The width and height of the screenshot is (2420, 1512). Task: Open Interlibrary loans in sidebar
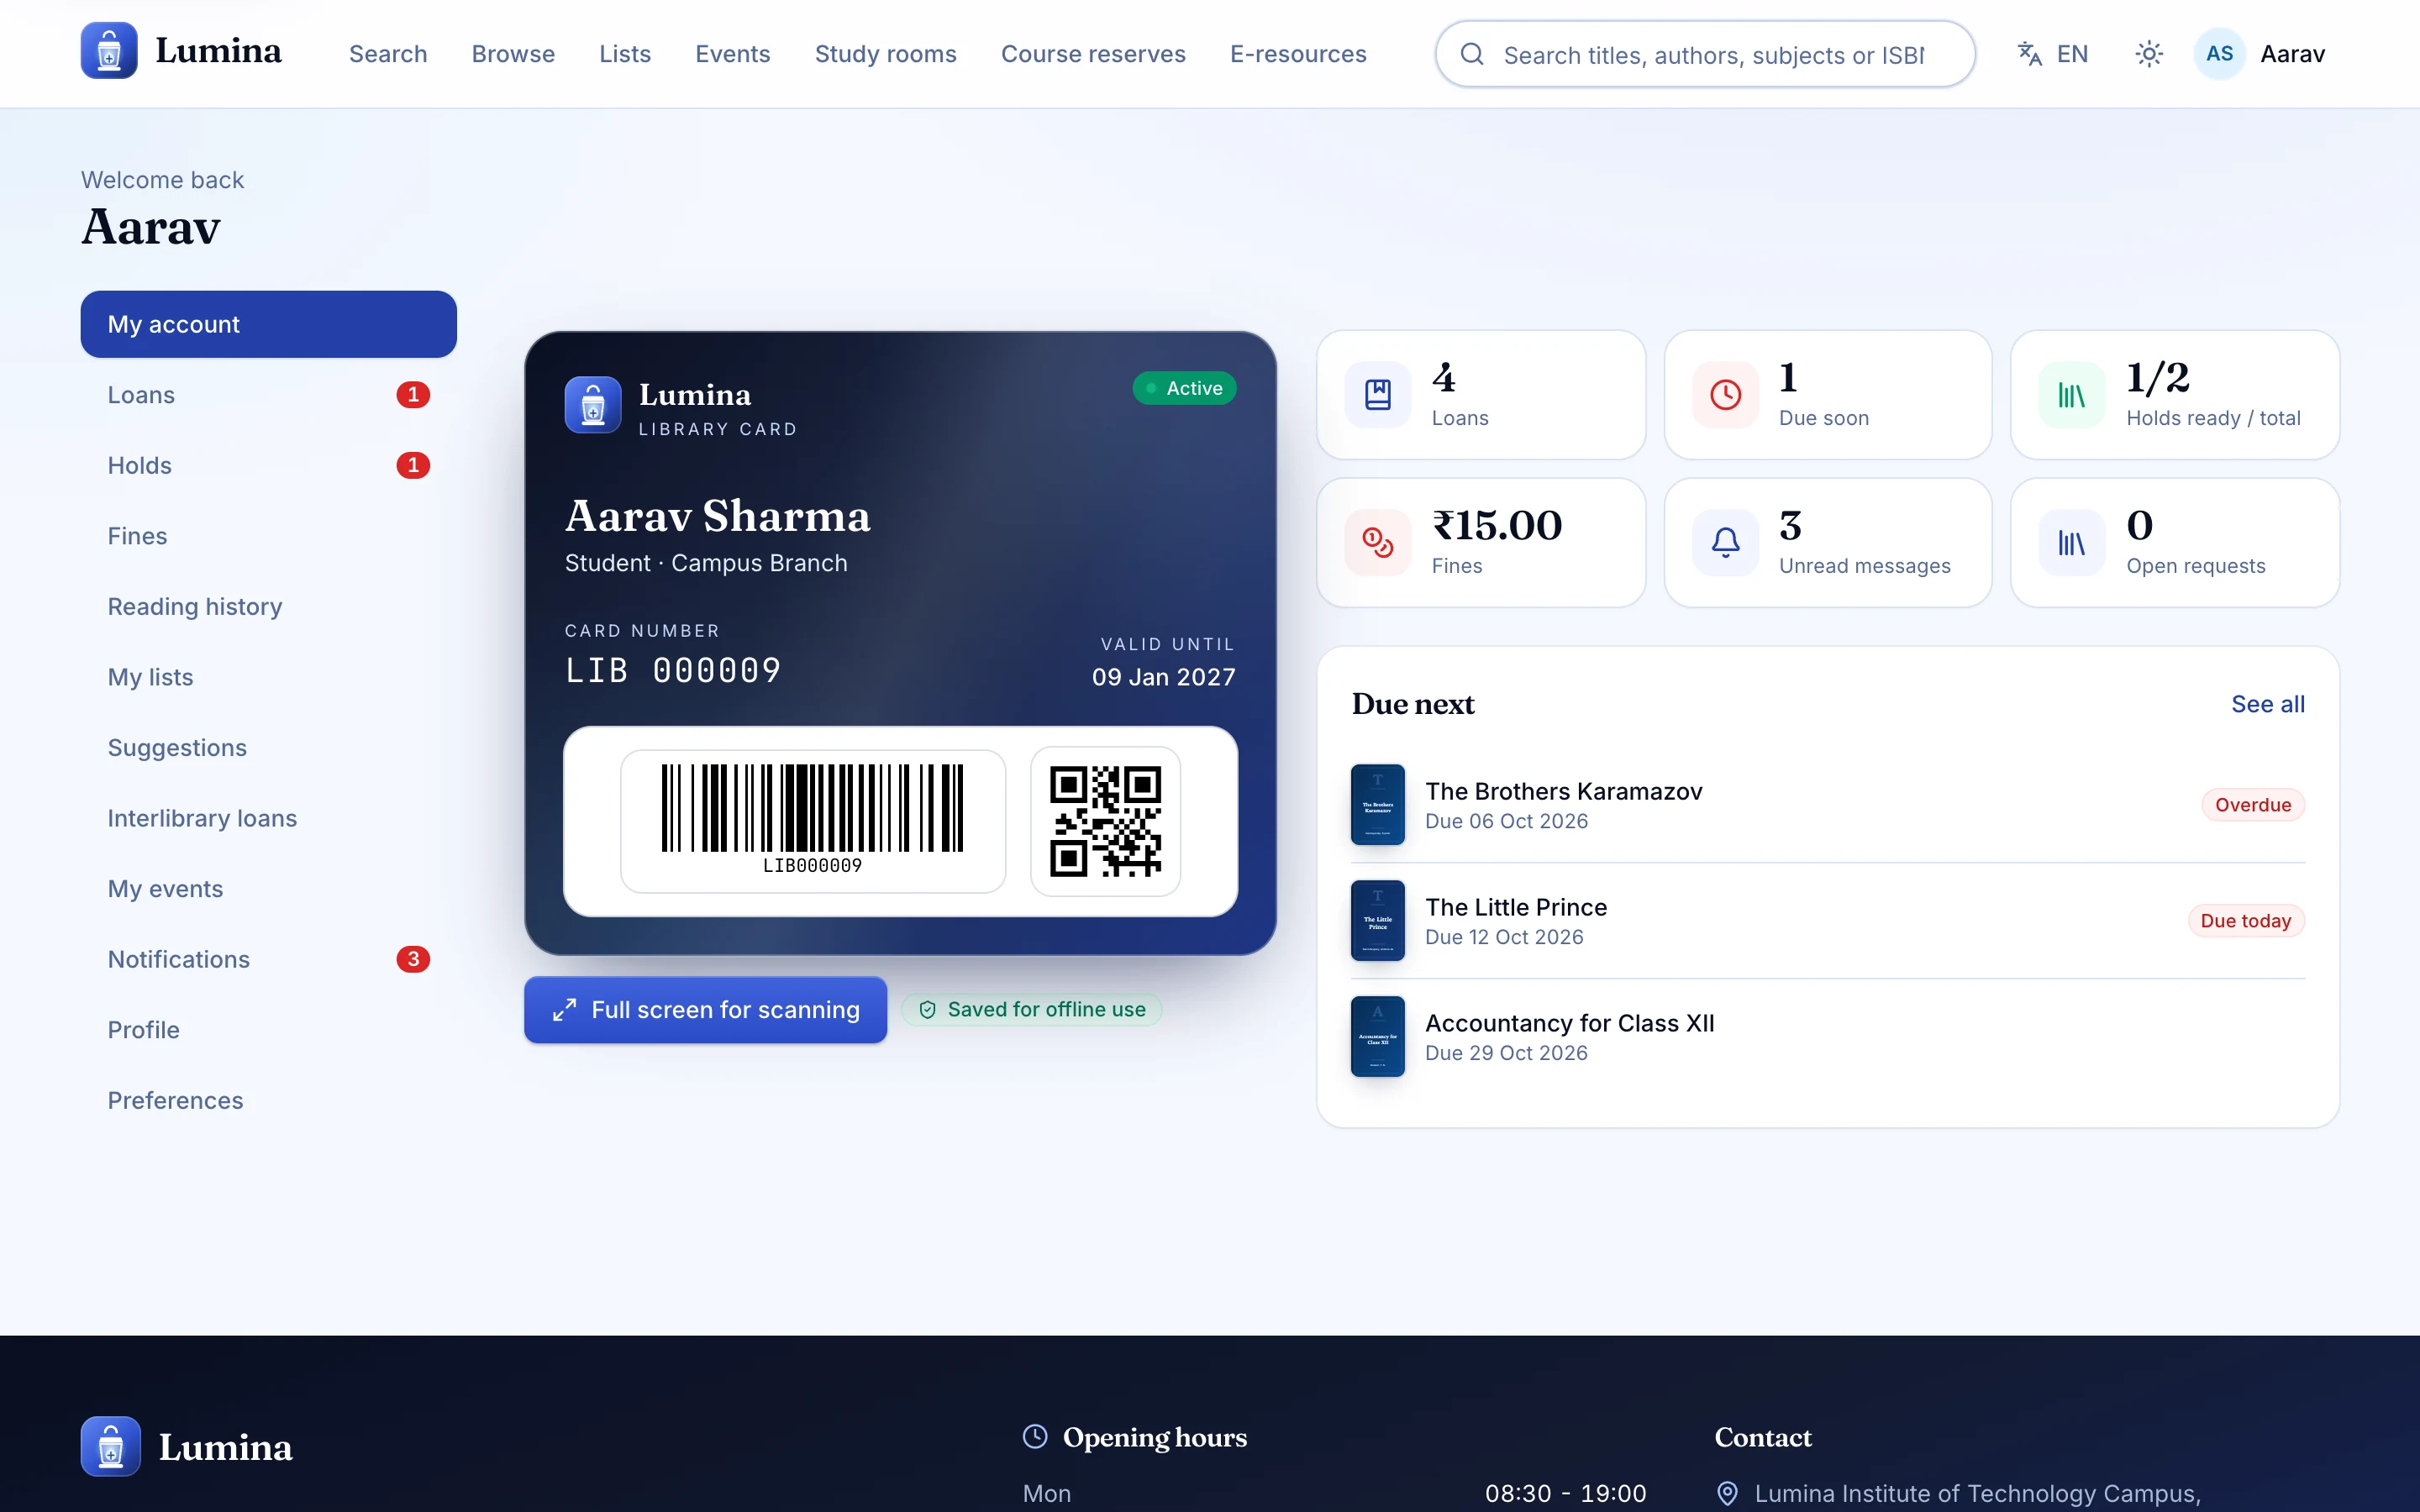(269, 818)
